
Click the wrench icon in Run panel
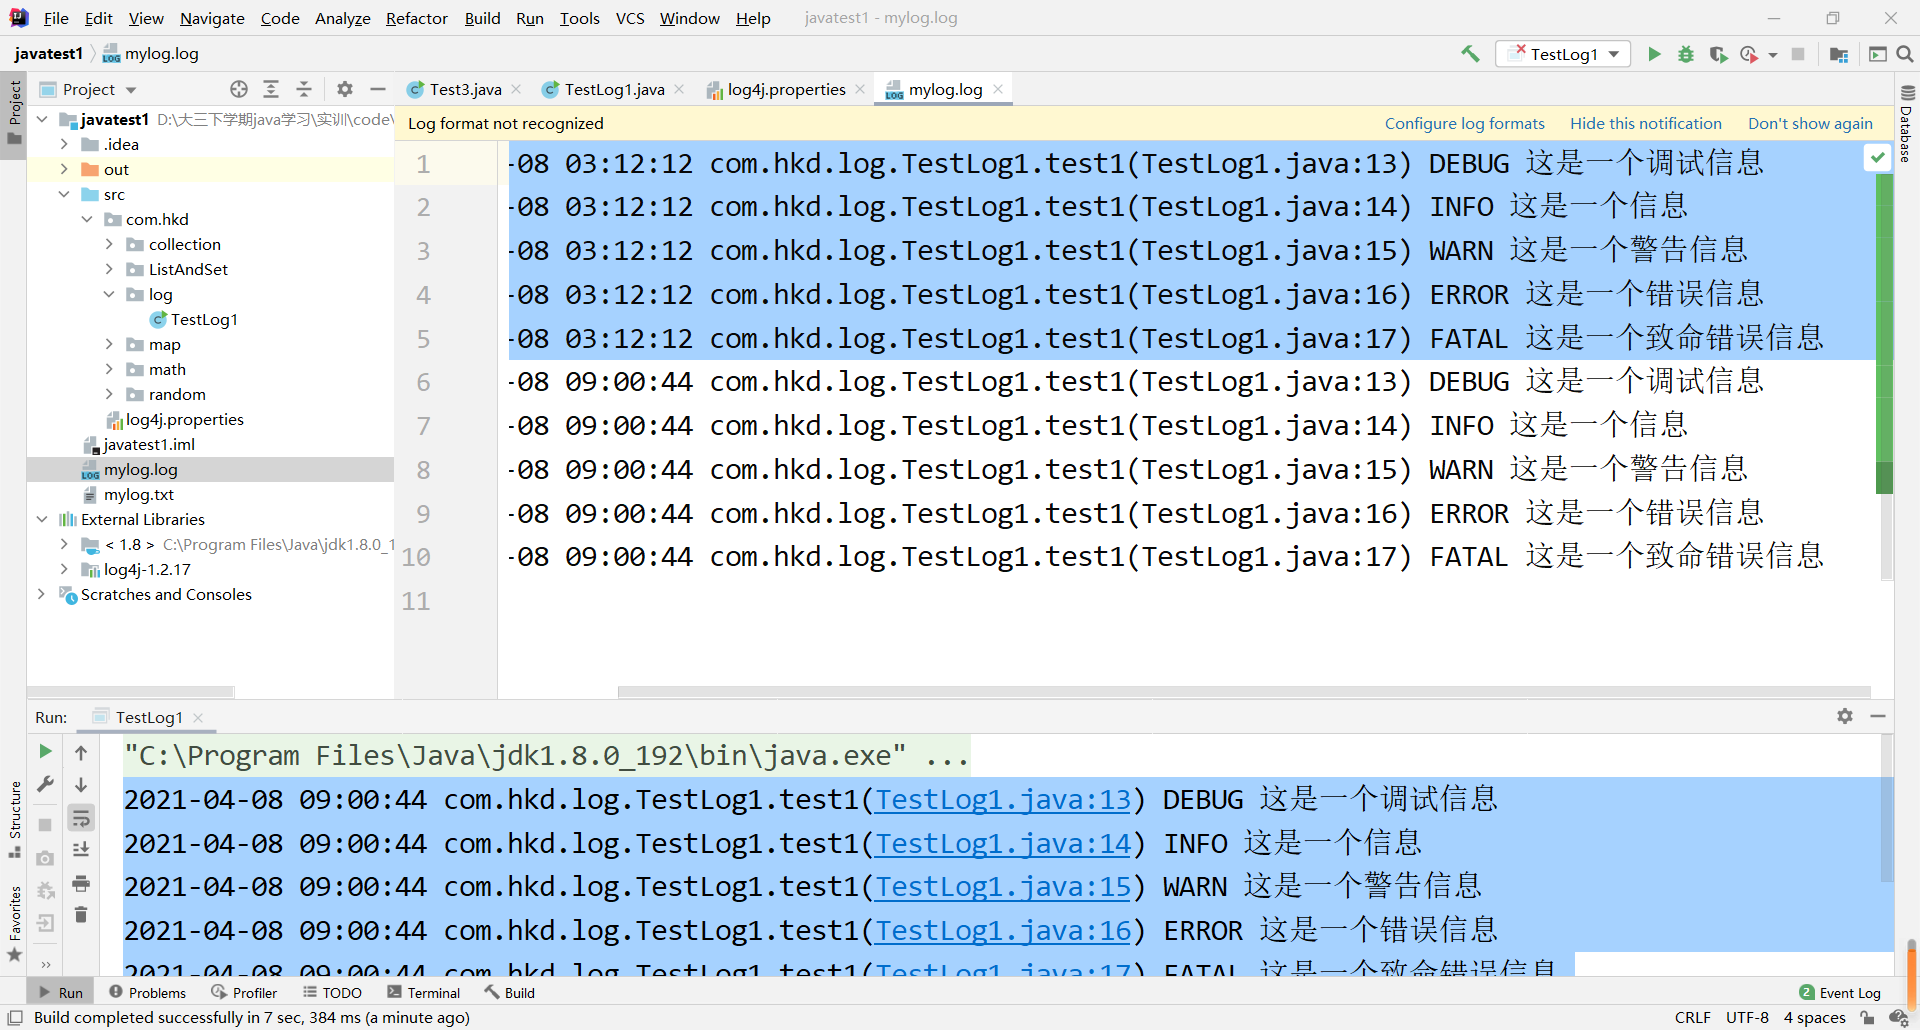click(x=45, y=785)
